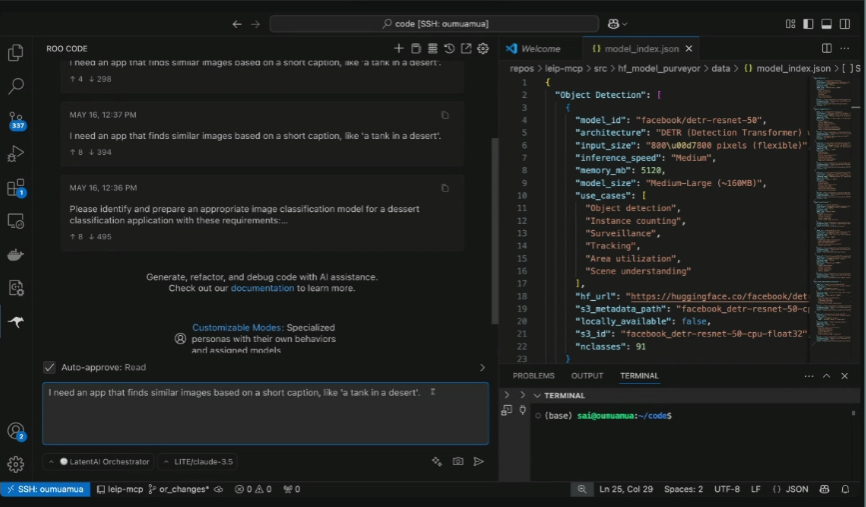Viewport: 866px width, 507px height.
Task: Change UTF-8 encoding in status bar
Action: (727, 489)
